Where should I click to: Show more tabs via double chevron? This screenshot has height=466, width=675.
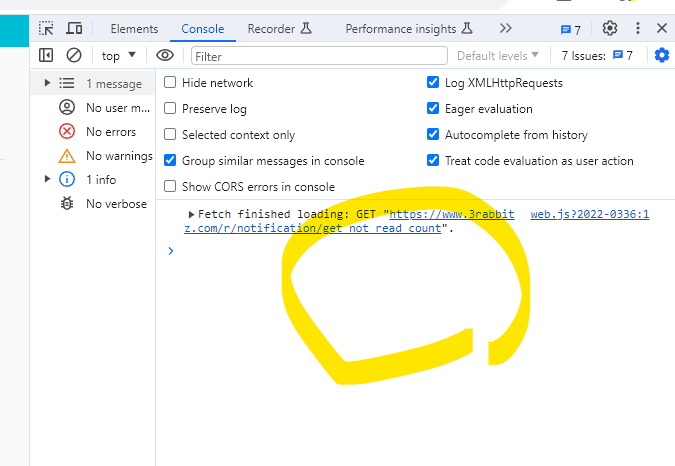(505, 28)
